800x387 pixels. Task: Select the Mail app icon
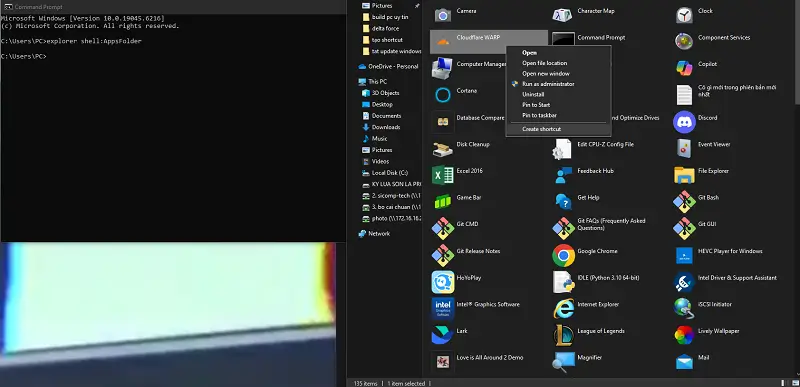tap(684, 362)
